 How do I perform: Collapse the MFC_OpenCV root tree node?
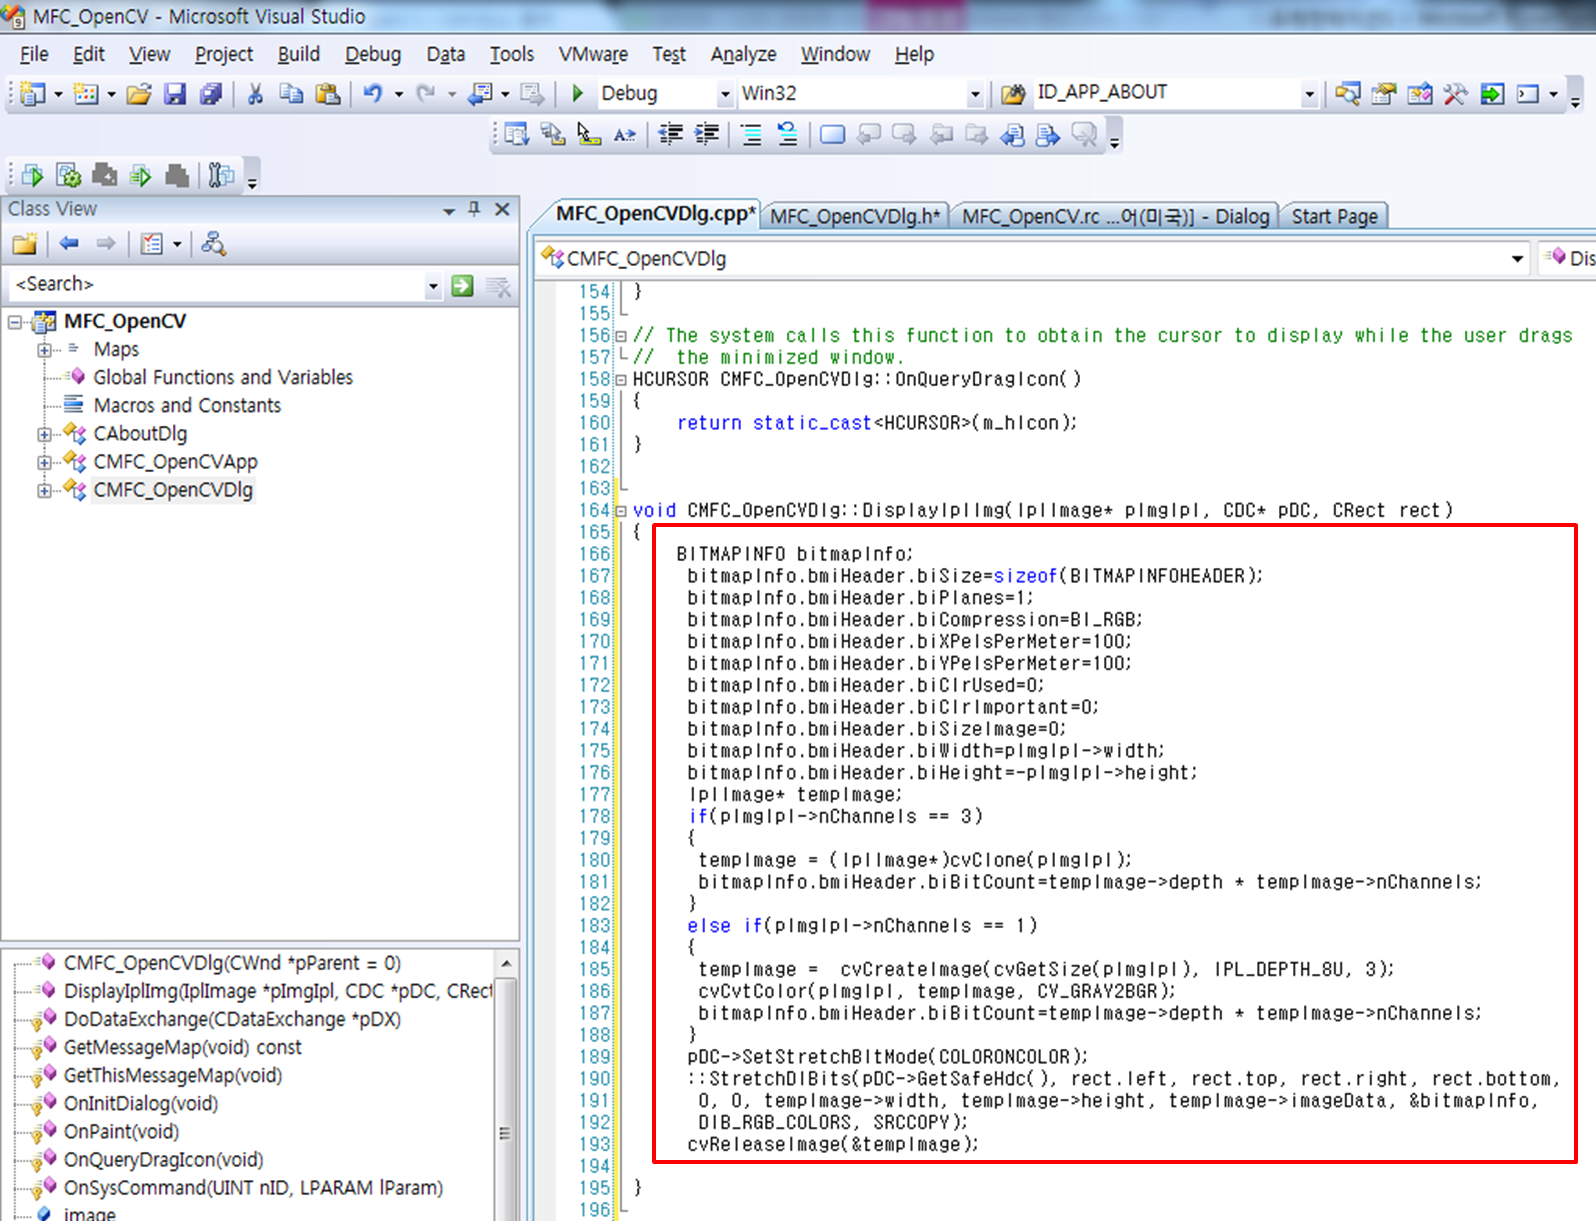15,322
